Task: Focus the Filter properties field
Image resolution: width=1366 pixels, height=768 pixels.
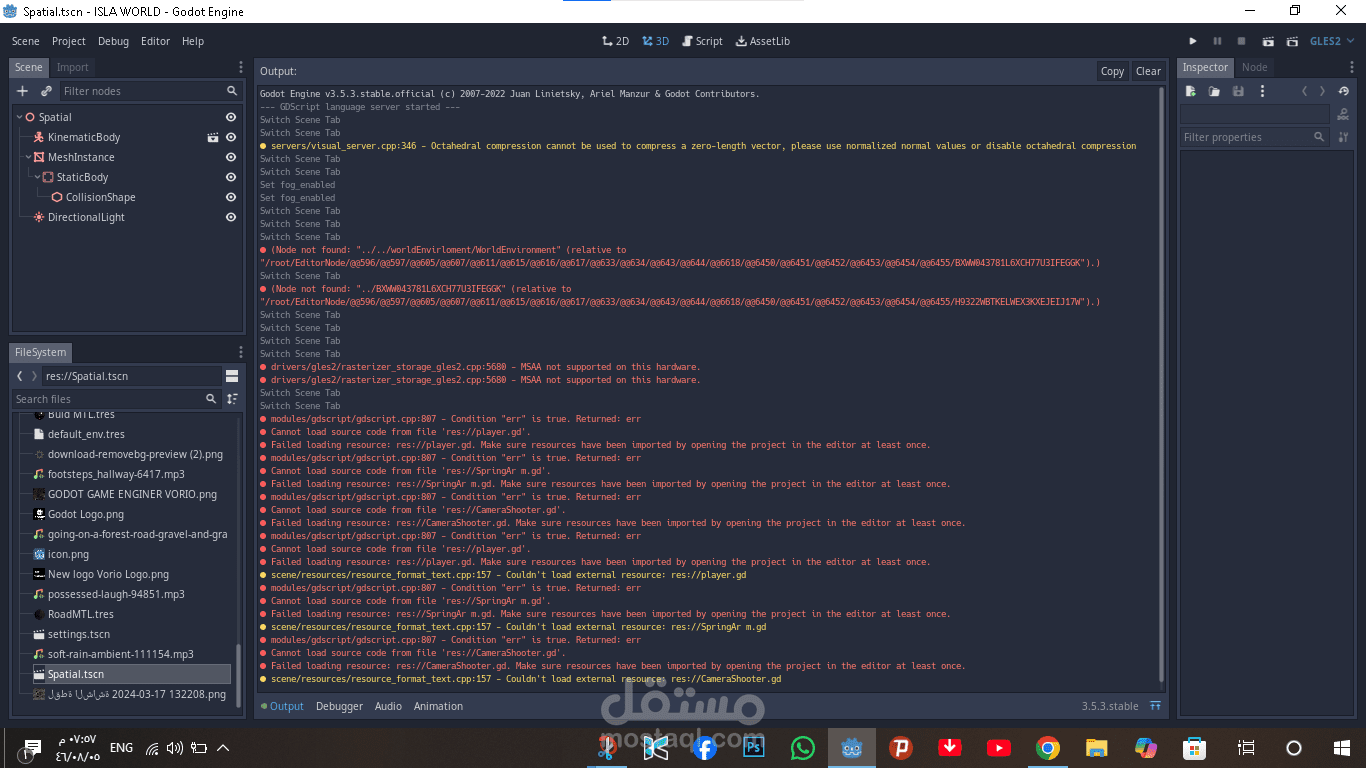Action: (1254, 137)
